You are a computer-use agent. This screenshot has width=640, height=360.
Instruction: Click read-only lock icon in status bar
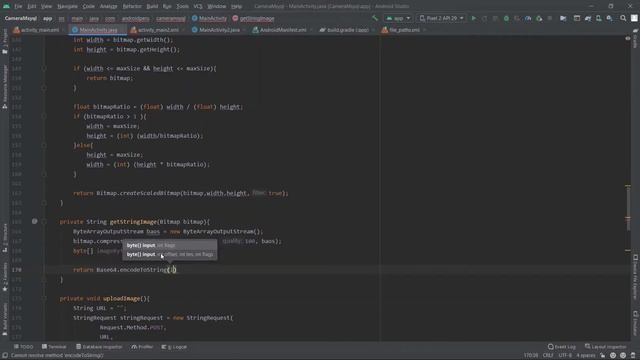[602, 356]
